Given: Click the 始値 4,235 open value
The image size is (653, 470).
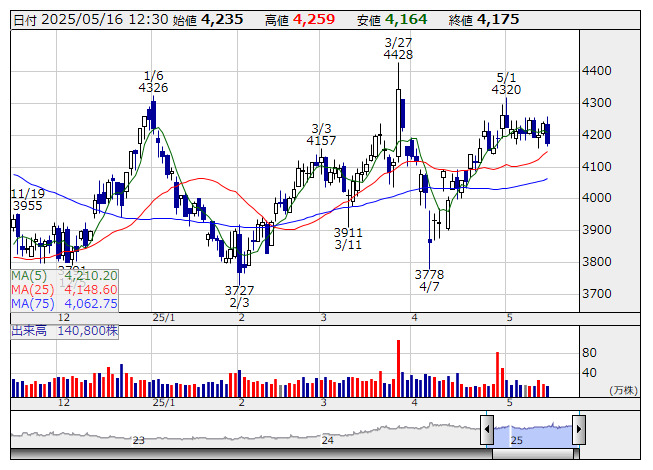Looking at the screenshot, I should [208, 20].
